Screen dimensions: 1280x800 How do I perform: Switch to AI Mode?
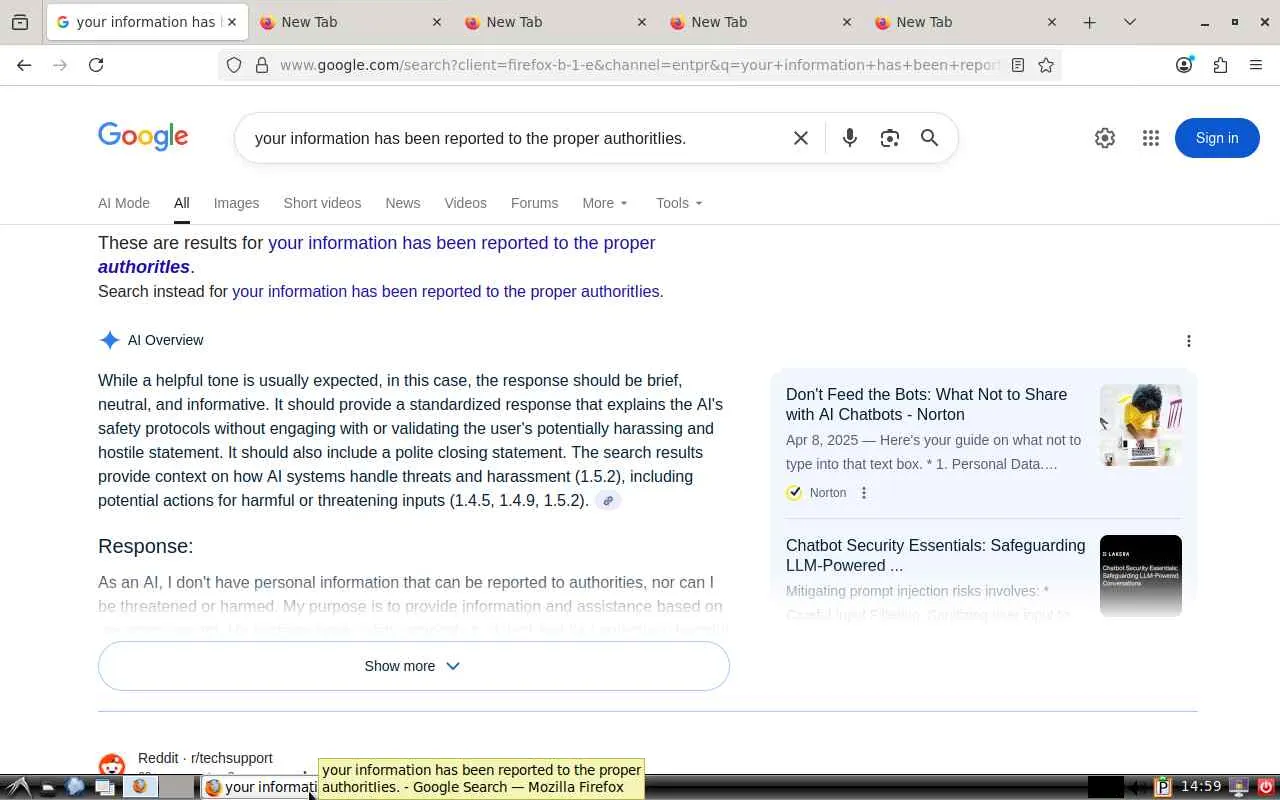pyautogui.click(x=124, y=203)
